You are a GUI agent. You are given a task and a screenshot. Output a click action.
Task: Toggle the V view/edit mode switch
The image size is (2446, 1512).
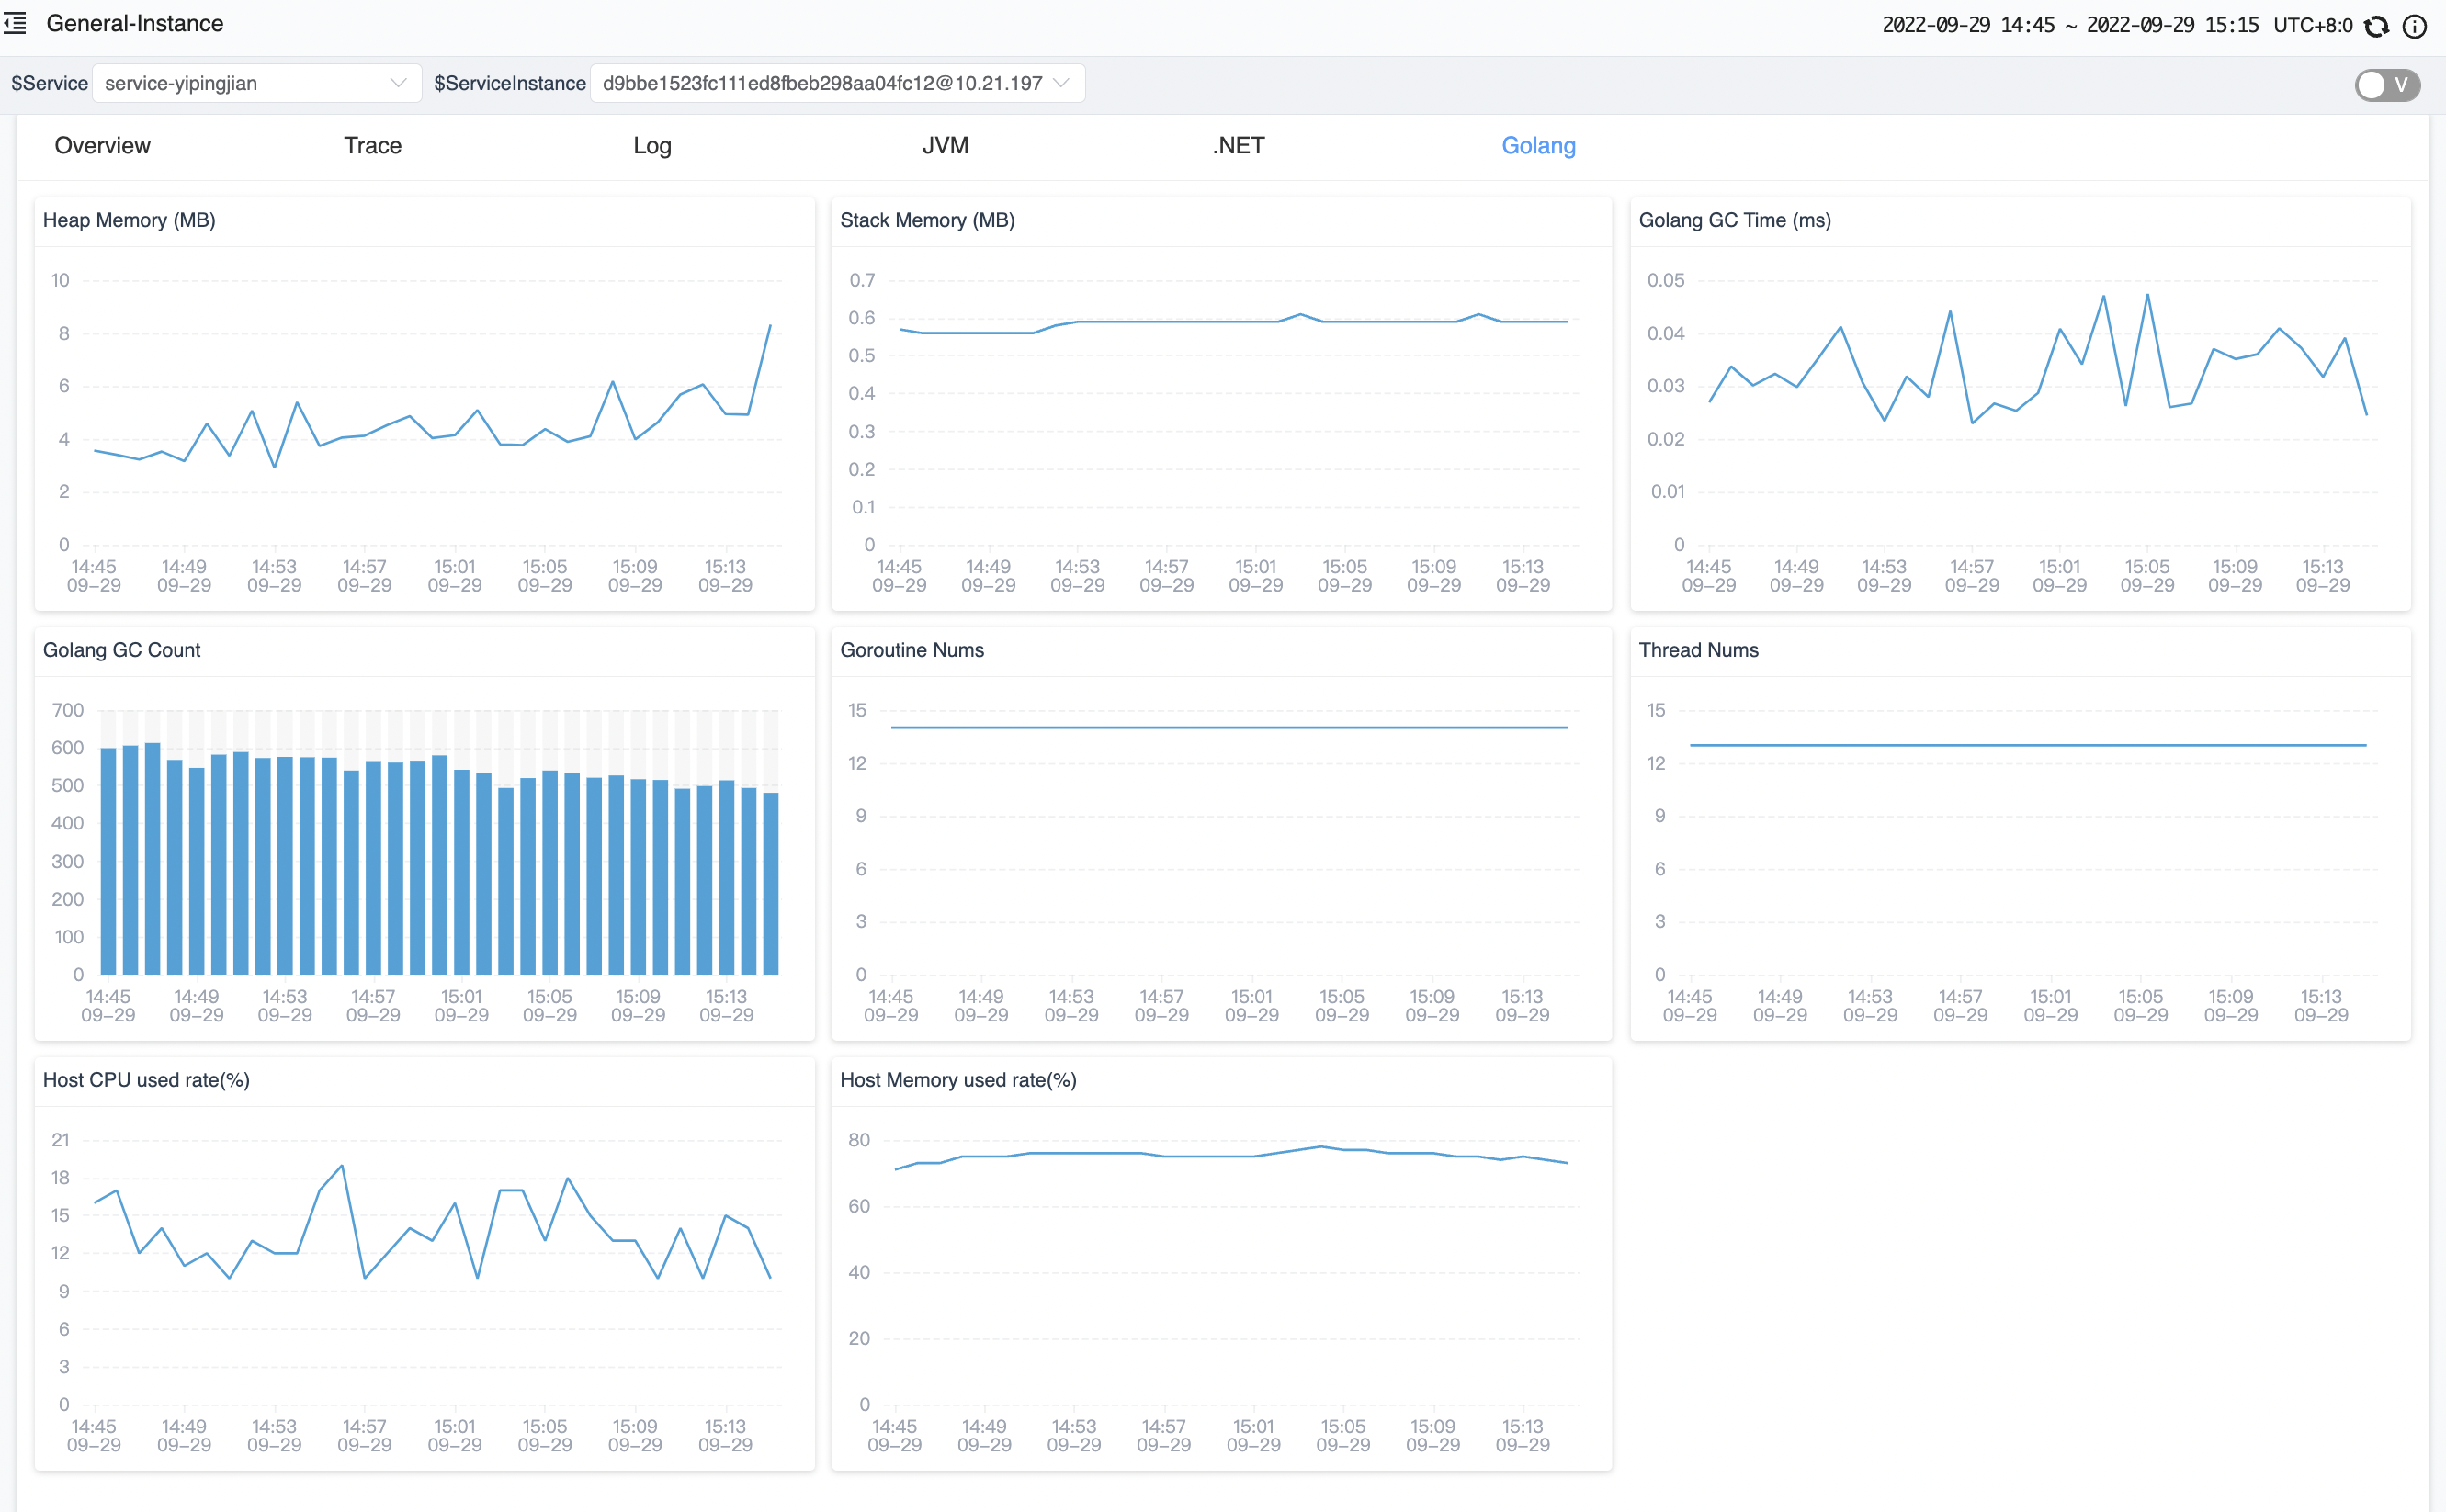(x=2386, y=85)
